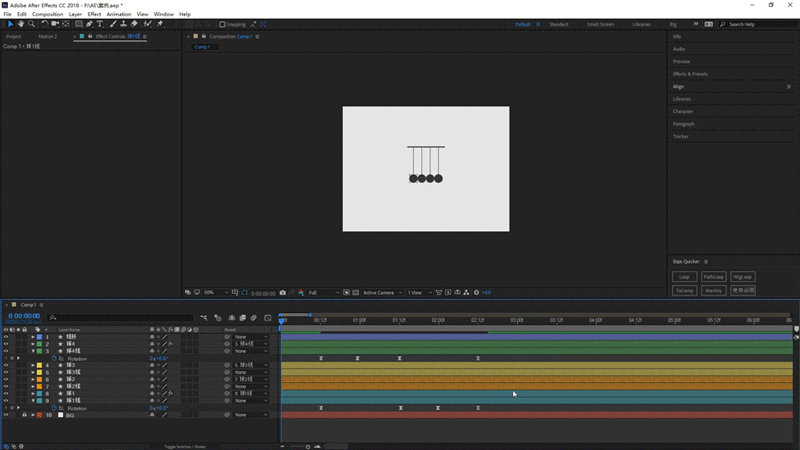Hide layer 1 using its eye icon
This screenshot has width=800, height=450.
click(6, 337)
